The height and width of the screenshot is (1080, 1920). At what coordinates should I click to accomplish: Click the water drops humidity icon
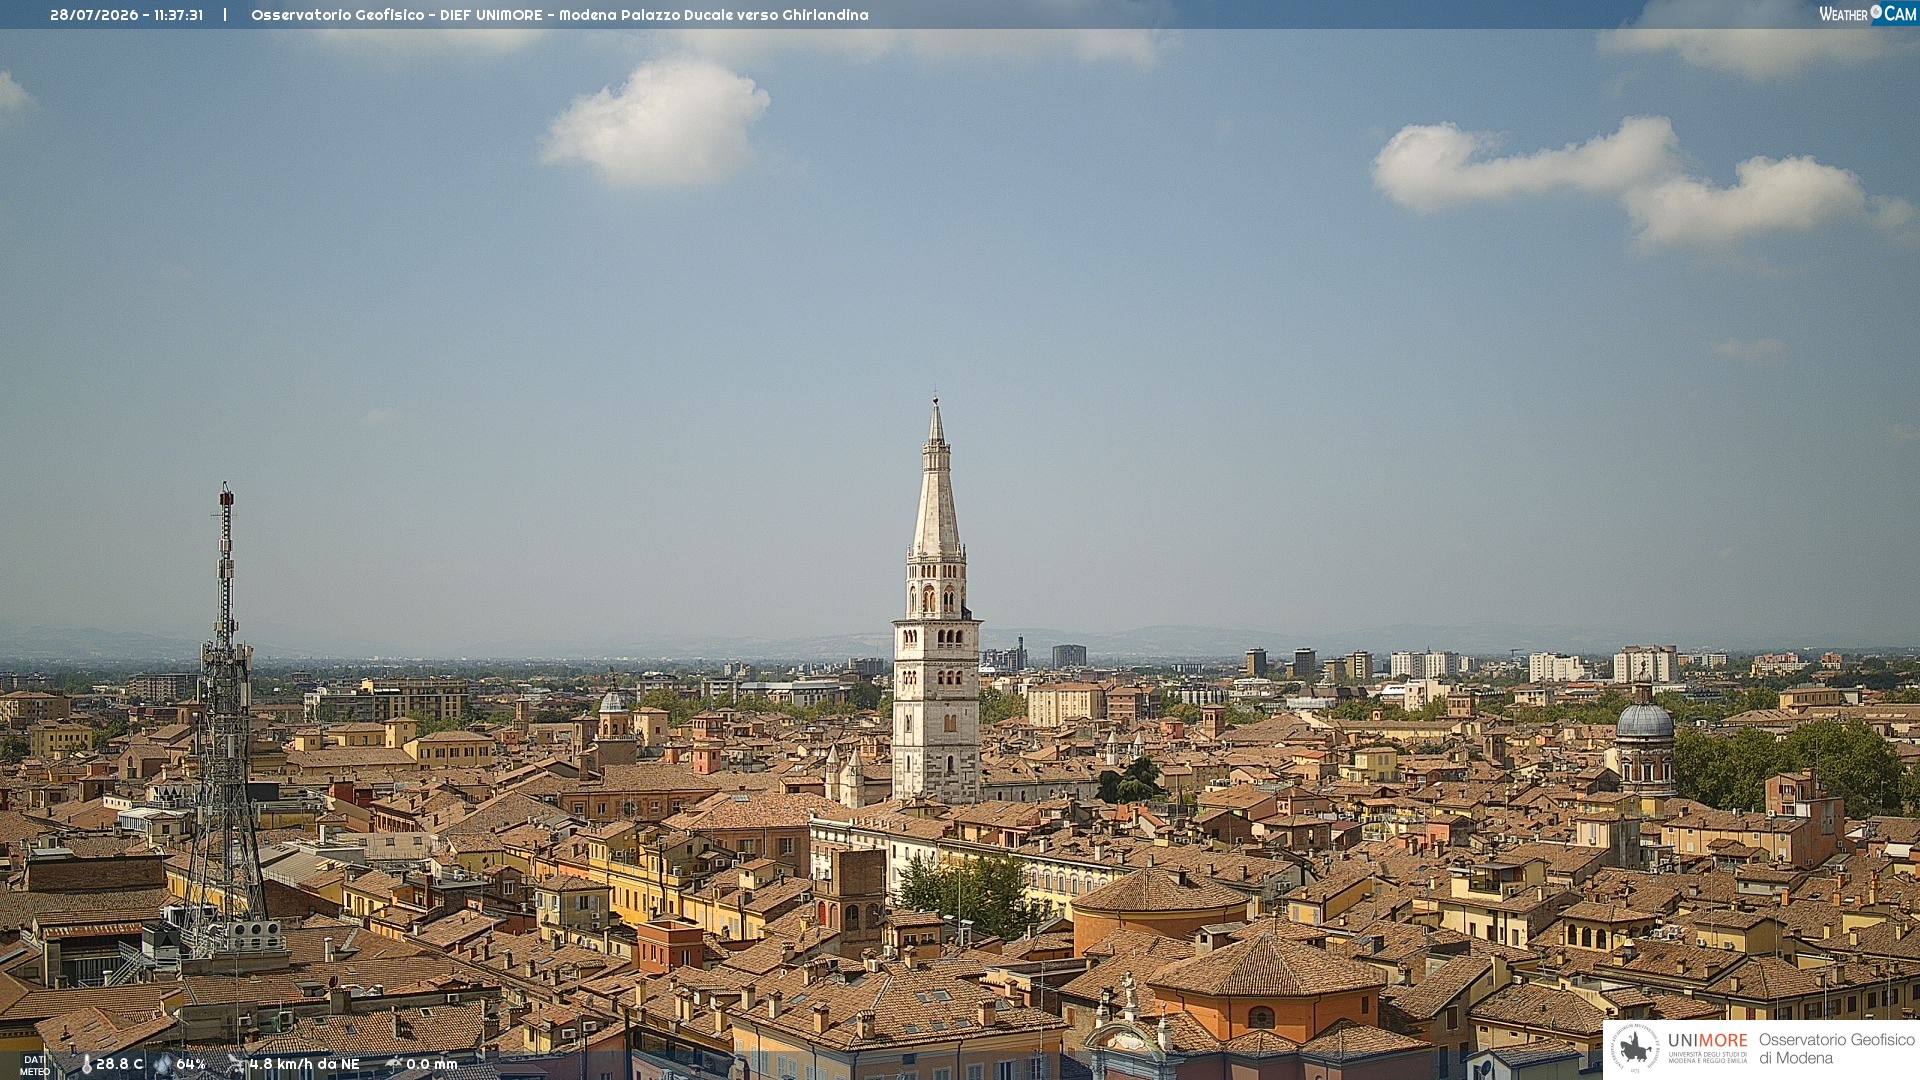163,1065
